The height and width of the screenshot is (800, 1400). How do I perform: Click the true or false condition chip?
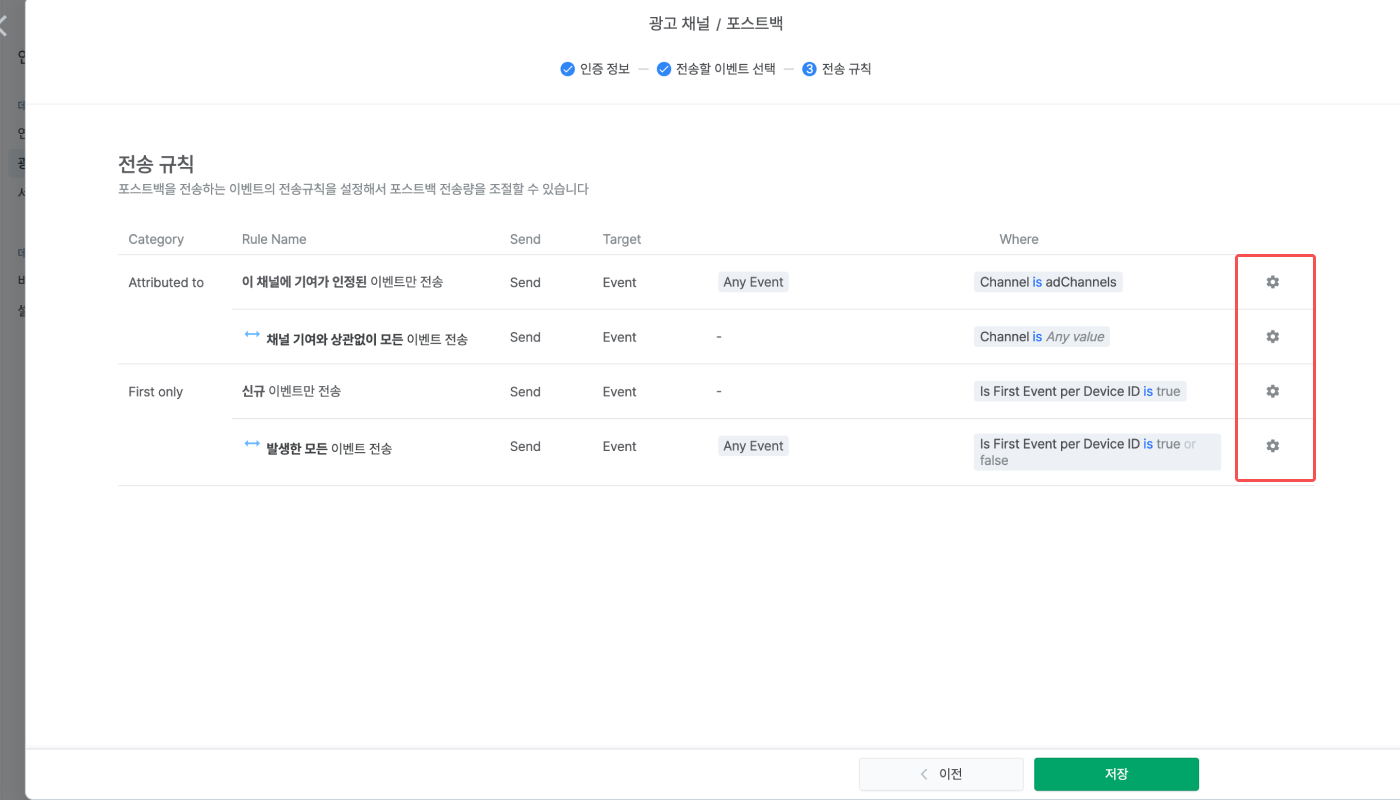click(1097, 452)
